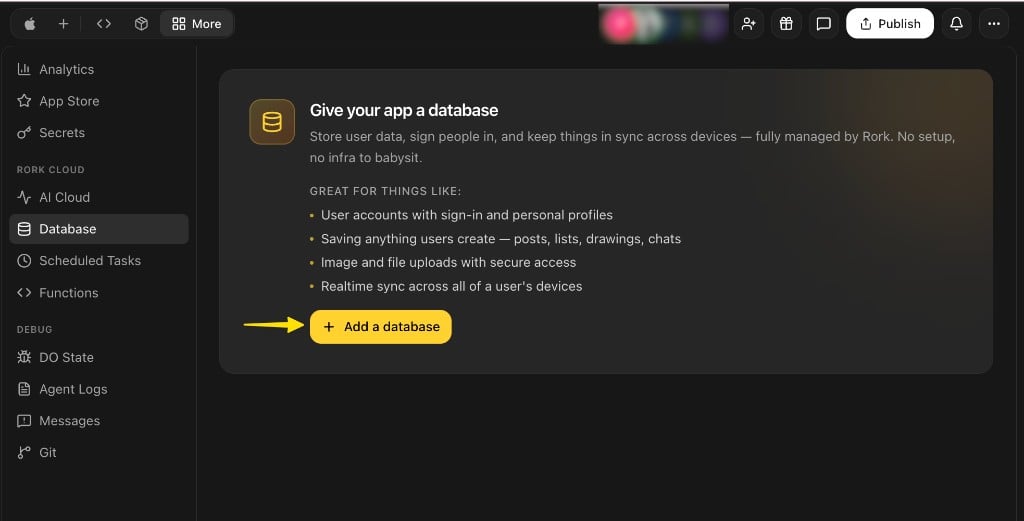Open Secrets in the sidebar

pyautogui.click(x=99, y=133)
